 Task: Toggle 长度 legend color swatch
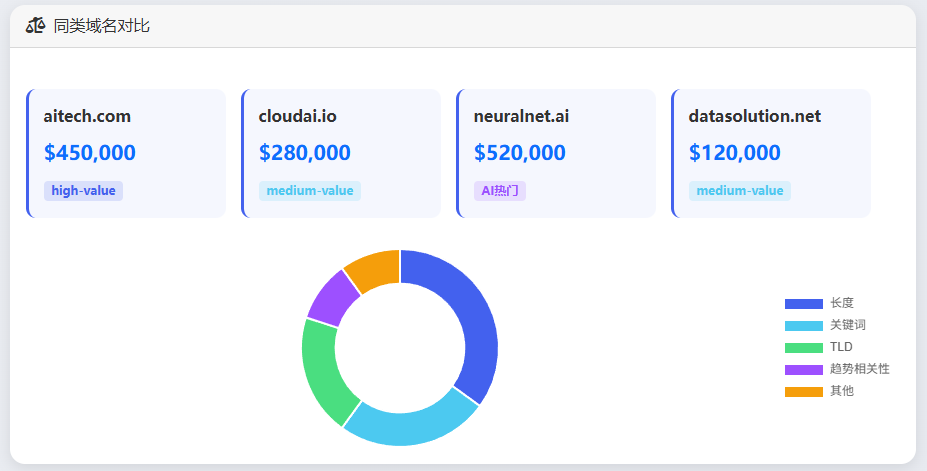pyautogui.click(x=803, y=304)
